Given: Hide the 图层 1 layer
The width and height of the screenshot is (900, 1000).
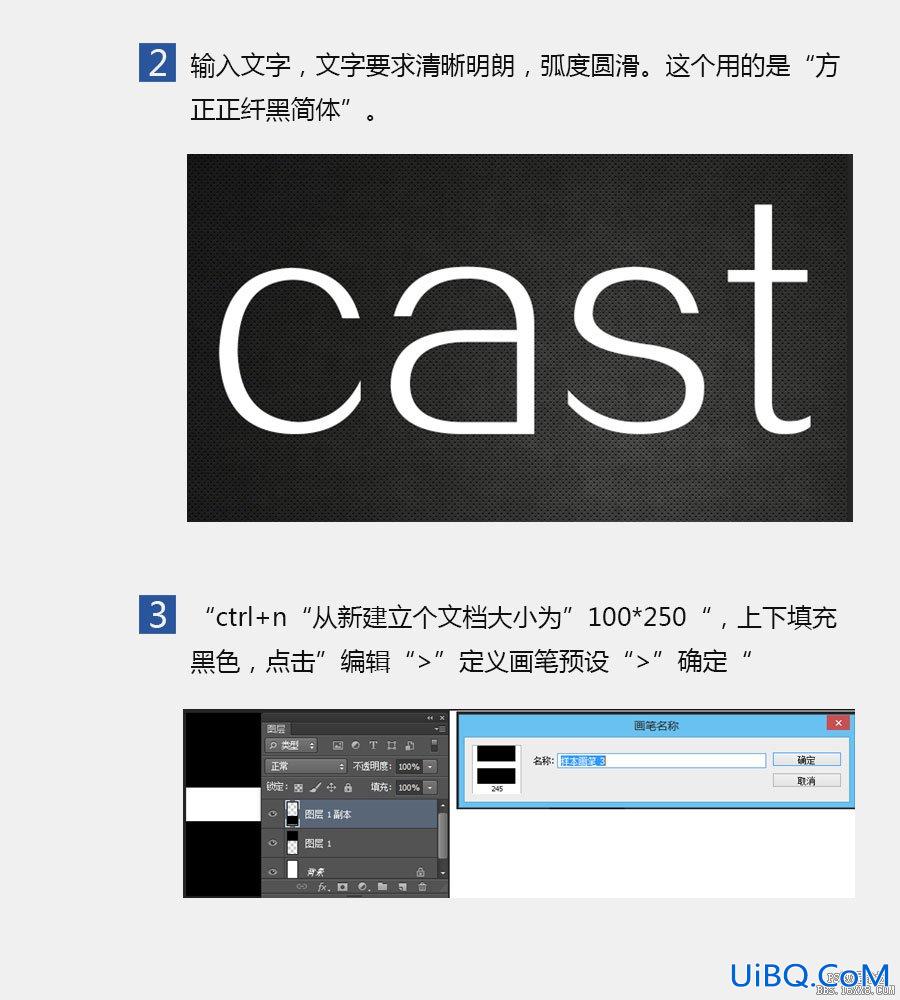Looking at the screenshot, I should tap(273, 842).
